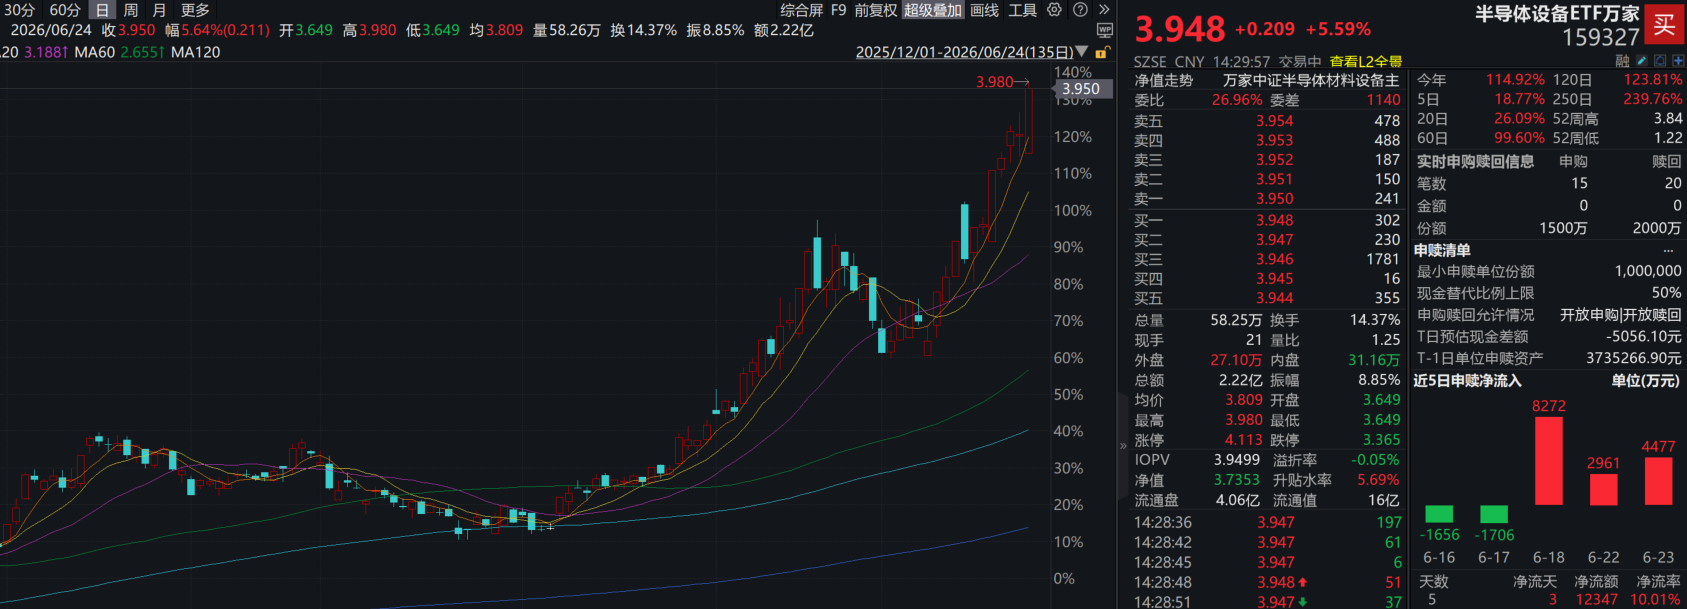
Task: Click the red 买 buy button
Action: (1665, 25)
